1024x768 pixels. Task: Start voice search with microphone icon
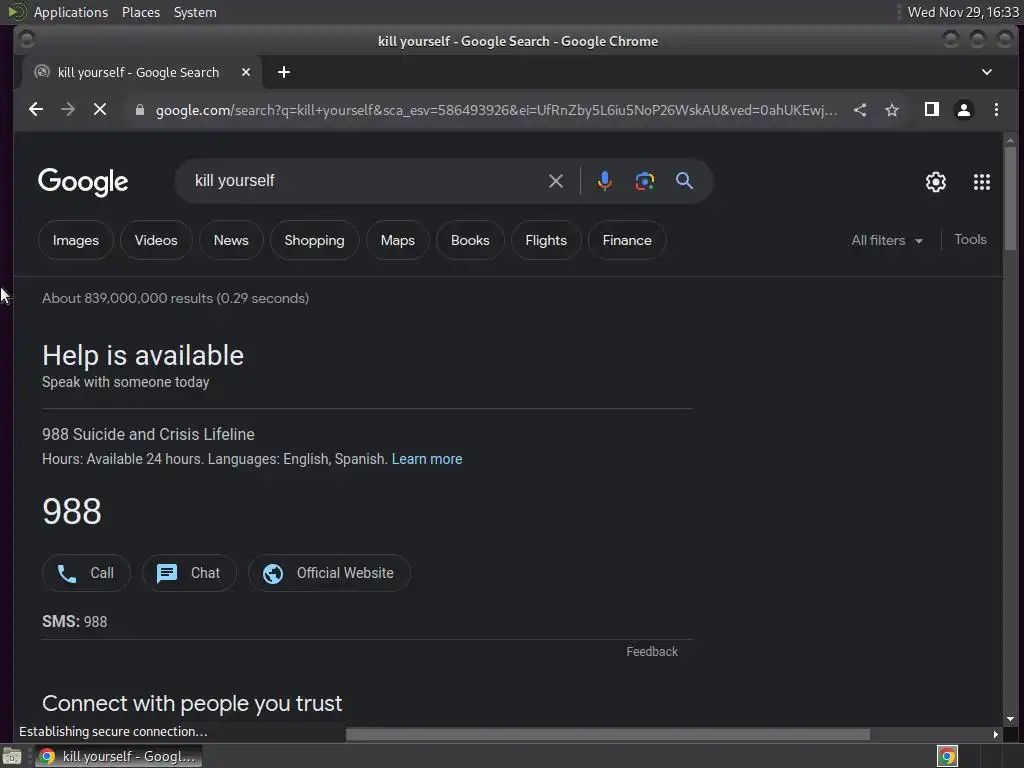click(x=605, y=181)
